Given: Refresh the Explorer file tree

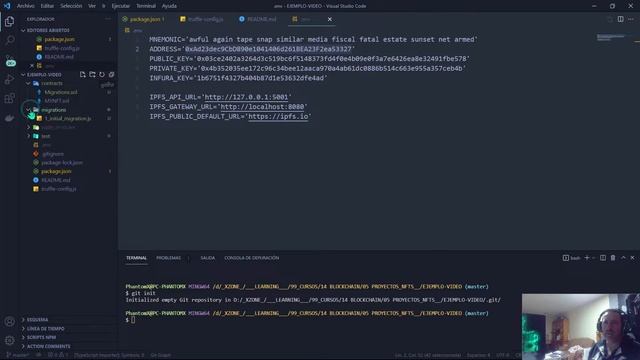Looking at the screenshot, I should coord(102,74).
